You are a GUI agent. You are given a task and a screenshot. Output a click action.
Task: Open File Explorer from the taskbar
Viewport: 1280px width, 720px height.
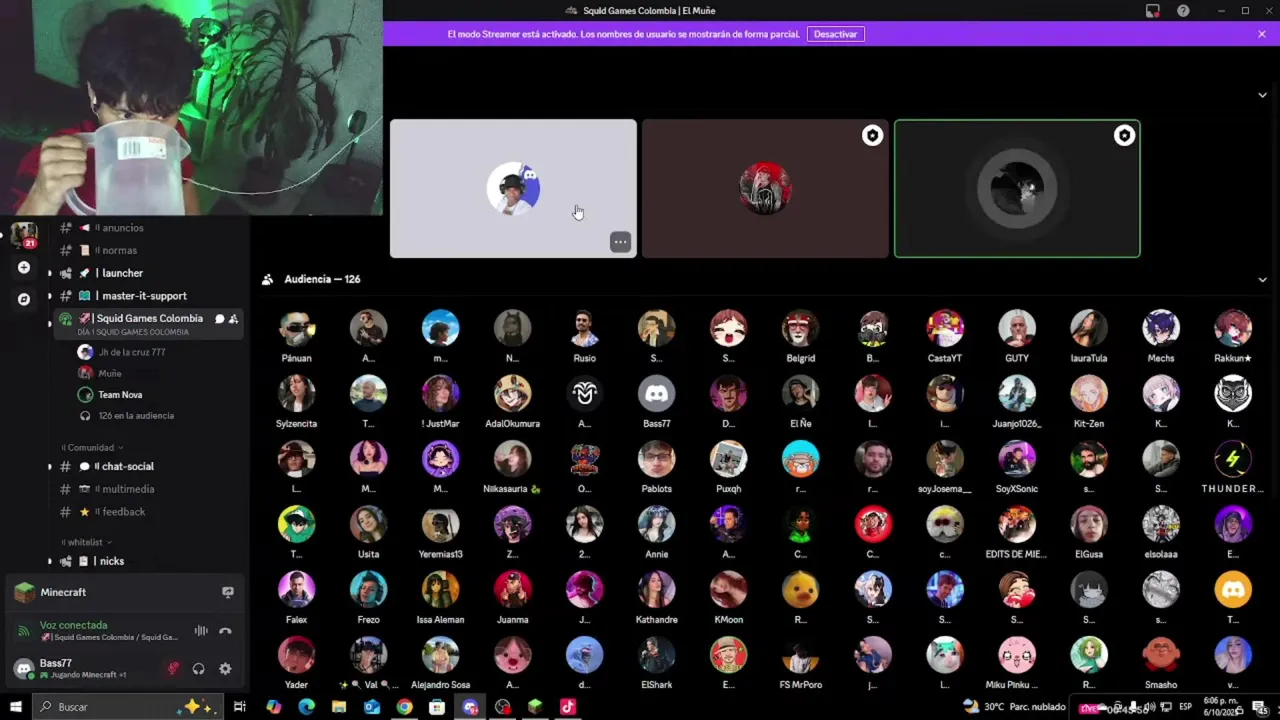point(339,707)
